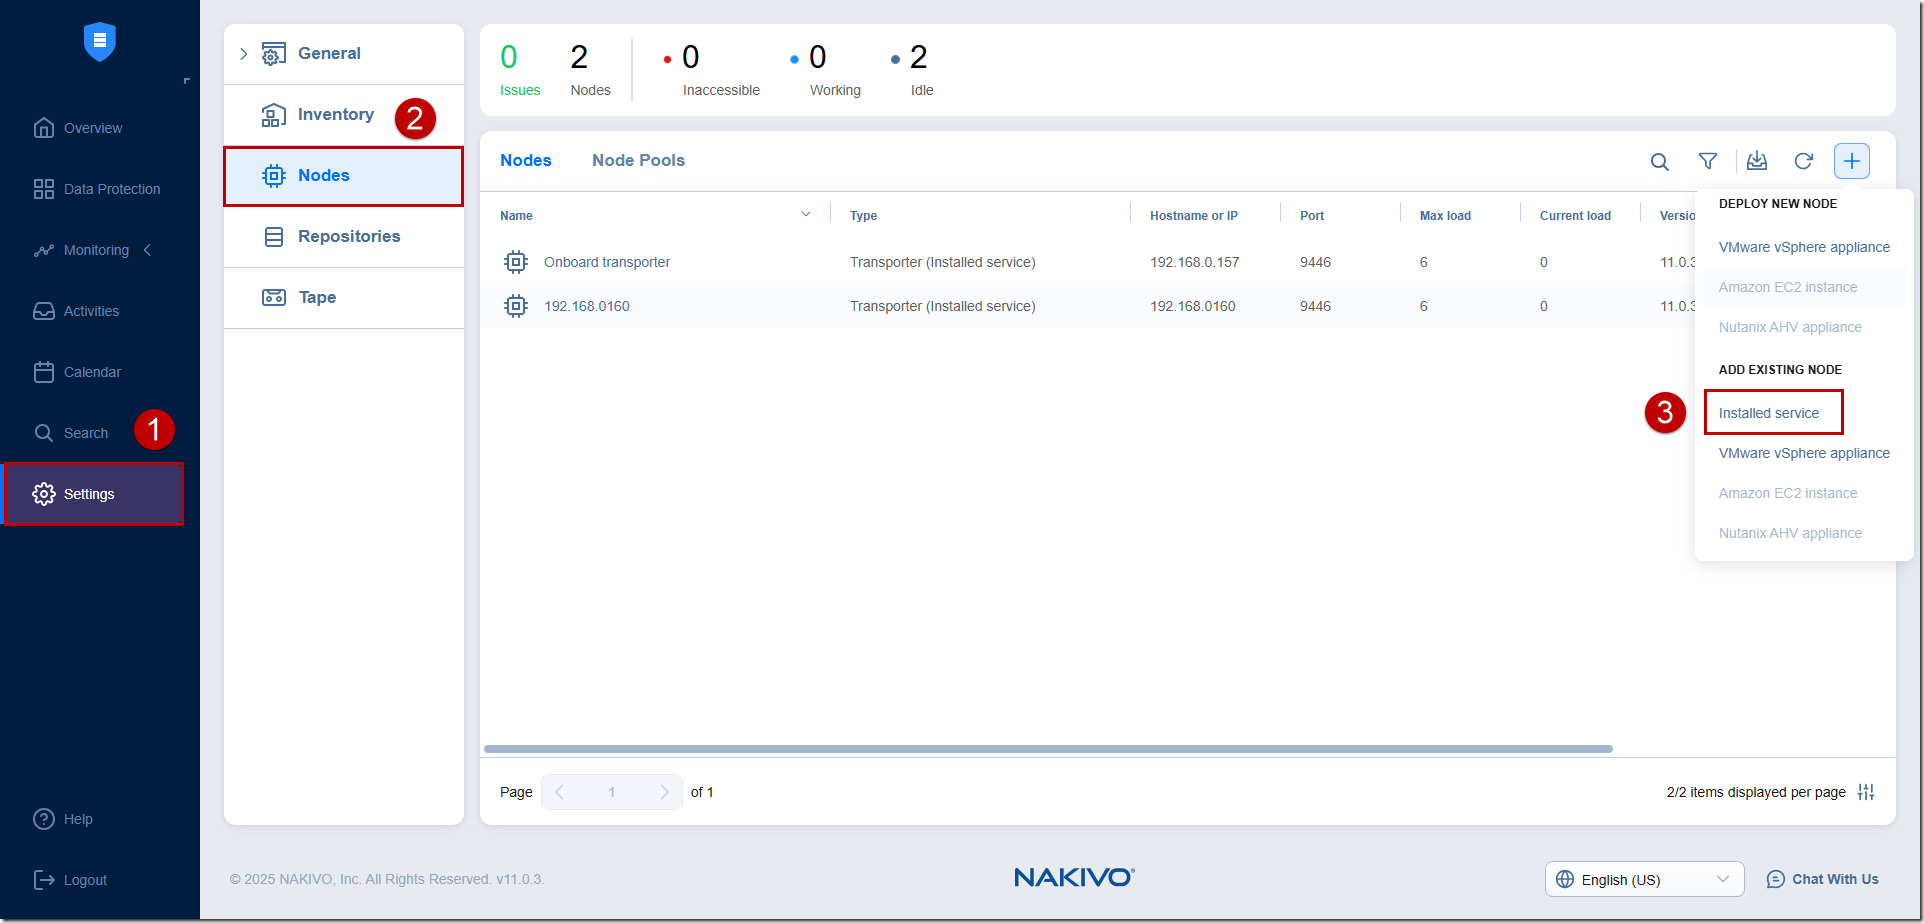Expand the General settings chevron
This screenshot has height=923, width=1924.
point(243,54)
